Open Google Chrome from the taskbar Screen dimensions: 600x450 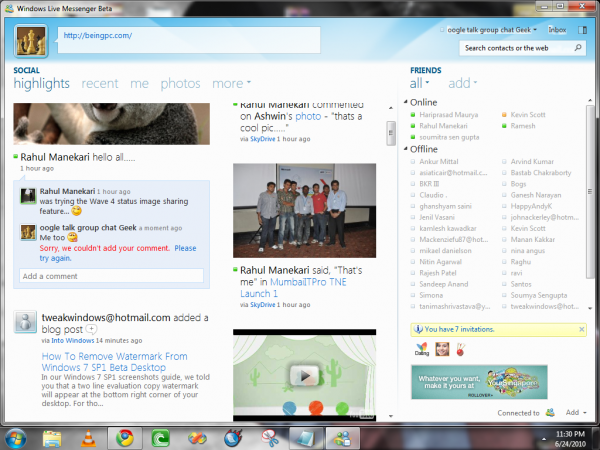(124, 439)
